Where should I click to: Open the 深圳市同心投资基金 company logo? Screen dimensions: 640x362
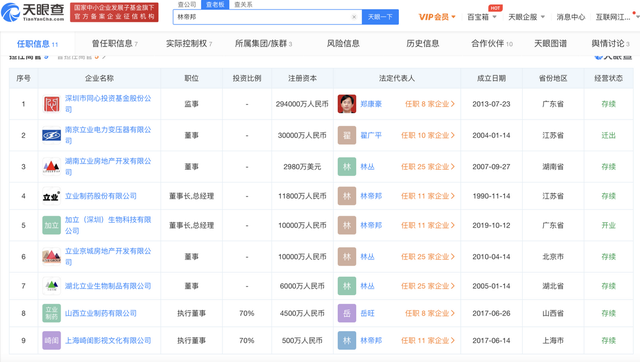51,104
